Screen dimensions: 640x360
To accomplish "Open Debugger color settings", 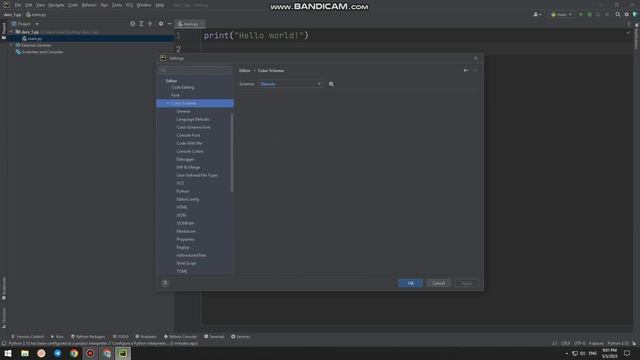I will coord(185,159).
